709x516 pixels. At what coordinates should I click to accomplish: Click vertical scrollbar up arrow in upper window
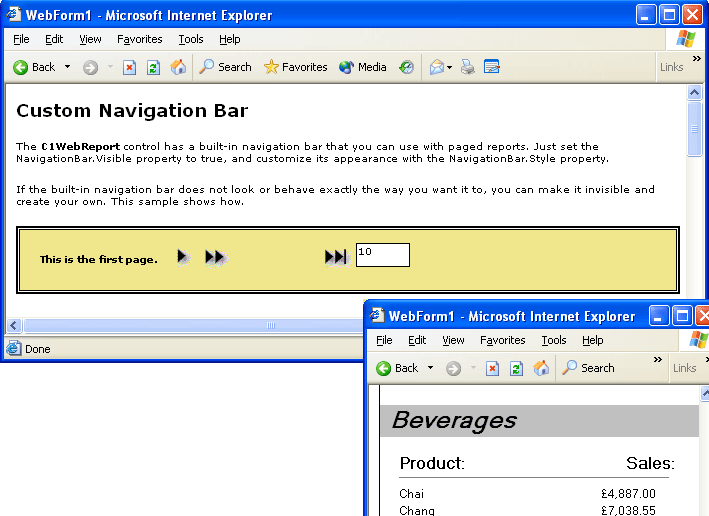pos(695,92)
